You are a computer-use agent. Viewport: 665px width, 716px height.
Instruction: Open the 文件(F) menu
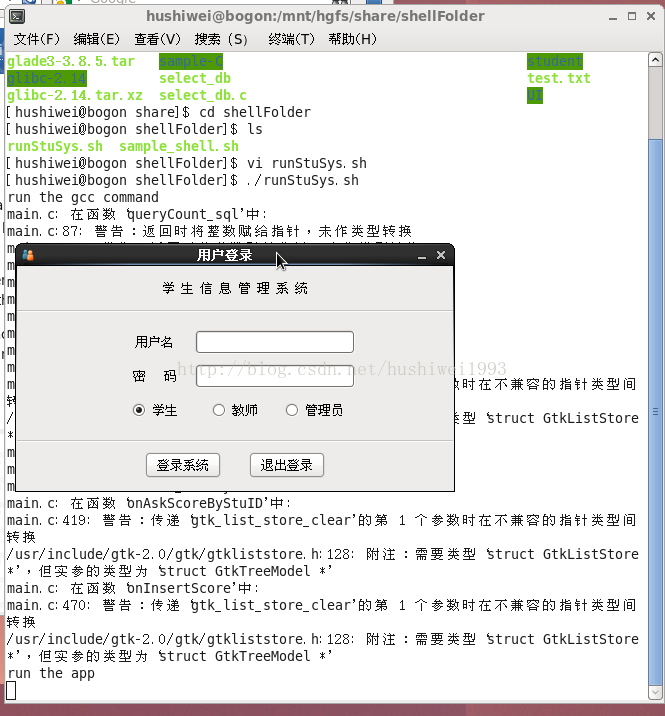click(x=37, y=39)
